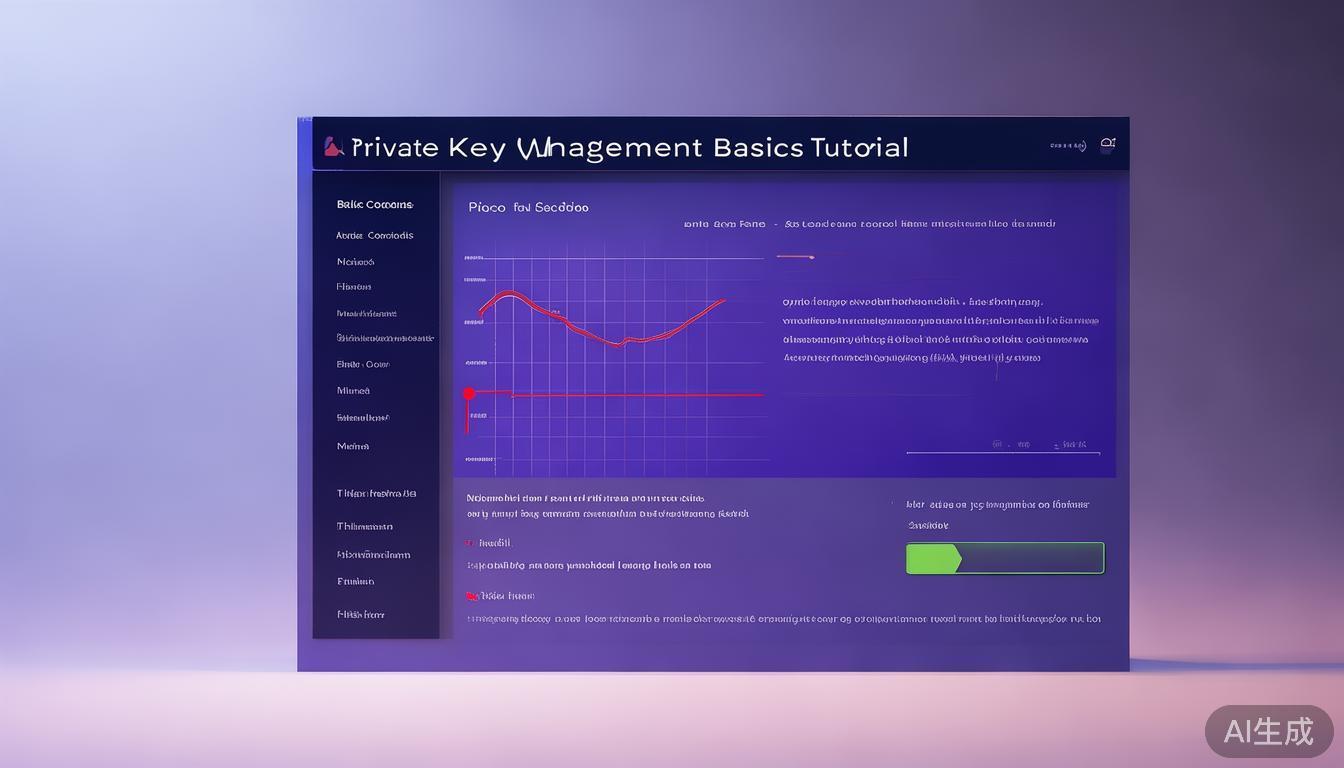Open the longest sidebar item in upper group

click(385, 339)
